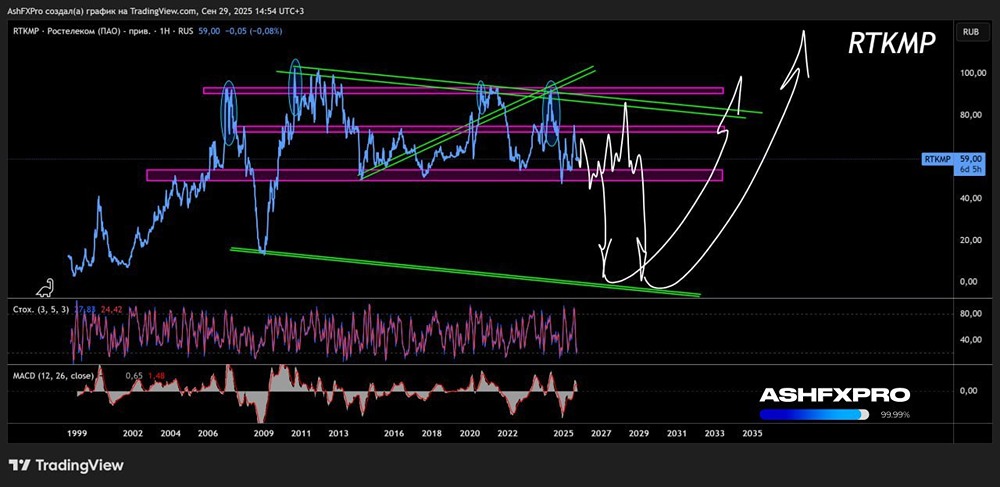Click the RUS exchange label in the legend
Viewport: 1000px width, 487px height.
coord(186,31)
